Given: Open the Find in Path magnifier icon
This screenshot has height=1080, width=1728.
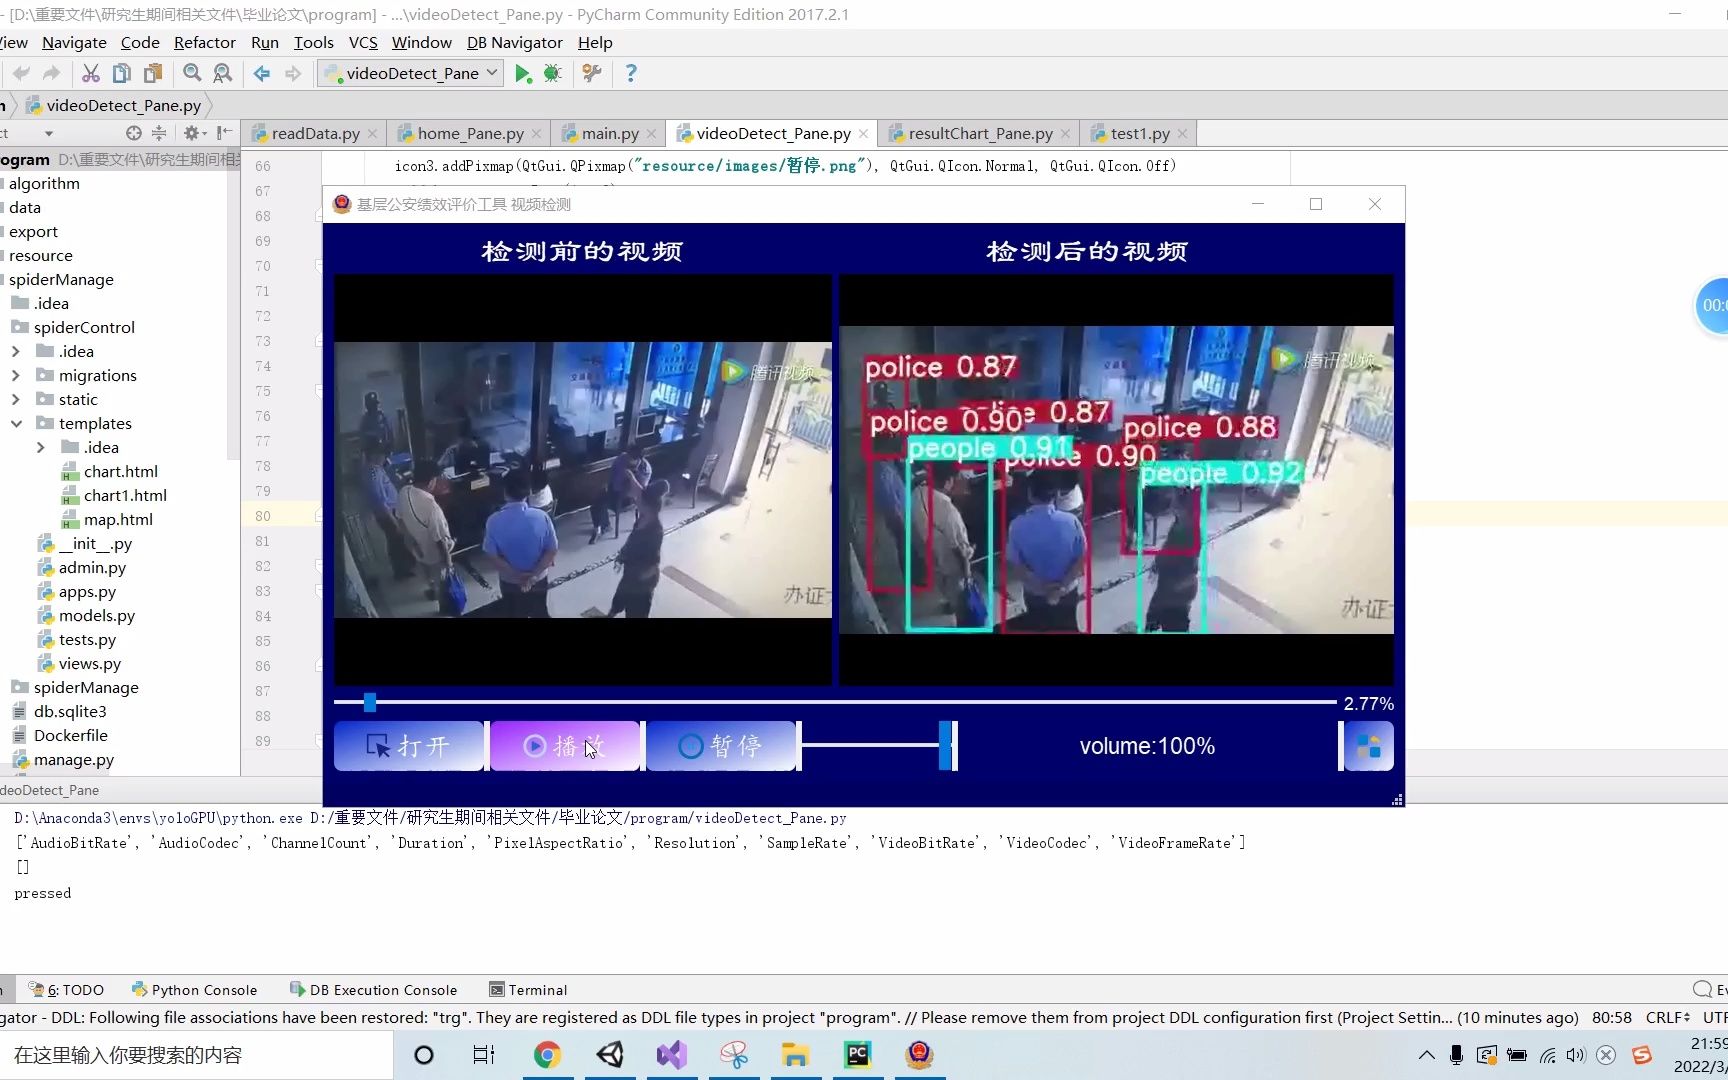Looking at the screenshot, I should [x=222, y=72].
